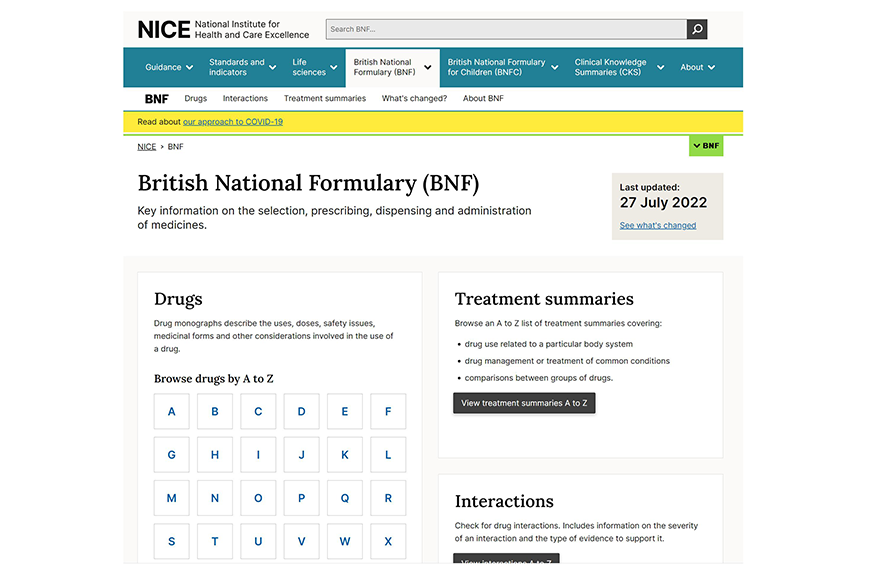Browse drugs starting with J
The image size is (871, 581).
point(302,455)
